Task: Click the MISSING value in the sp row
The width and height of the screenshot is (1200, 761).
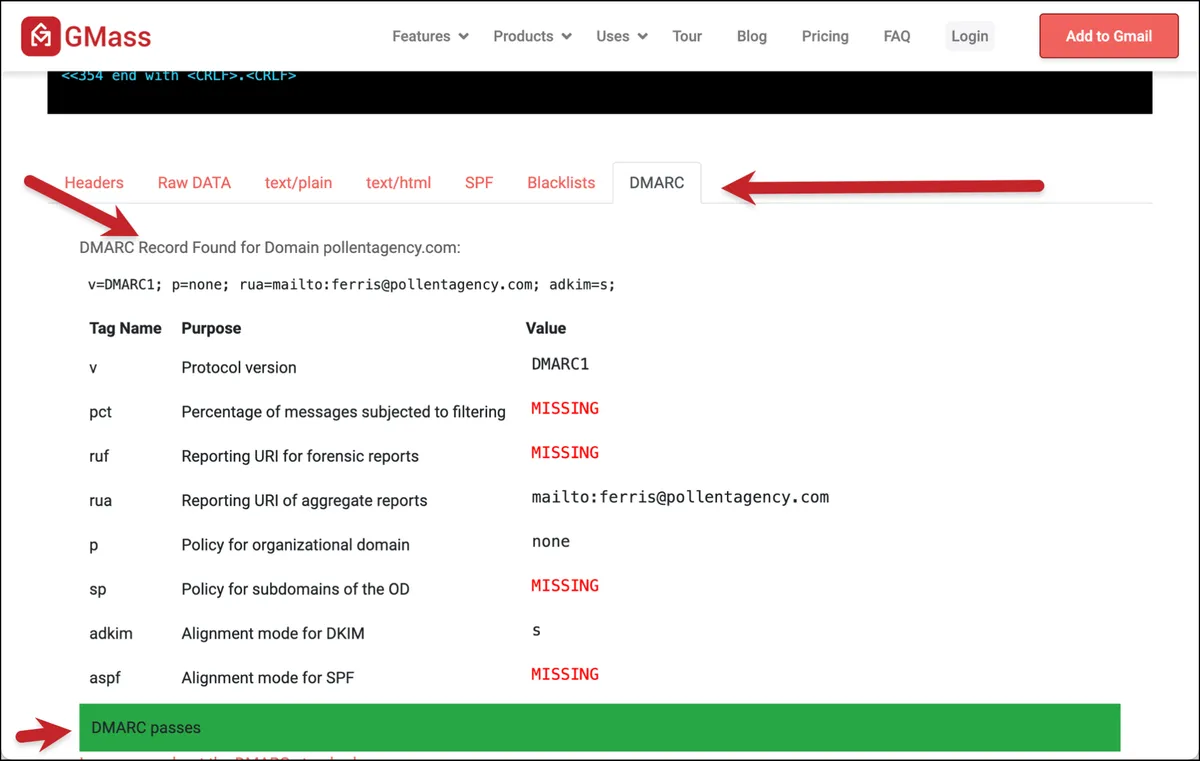Action: tap(565, 586)
